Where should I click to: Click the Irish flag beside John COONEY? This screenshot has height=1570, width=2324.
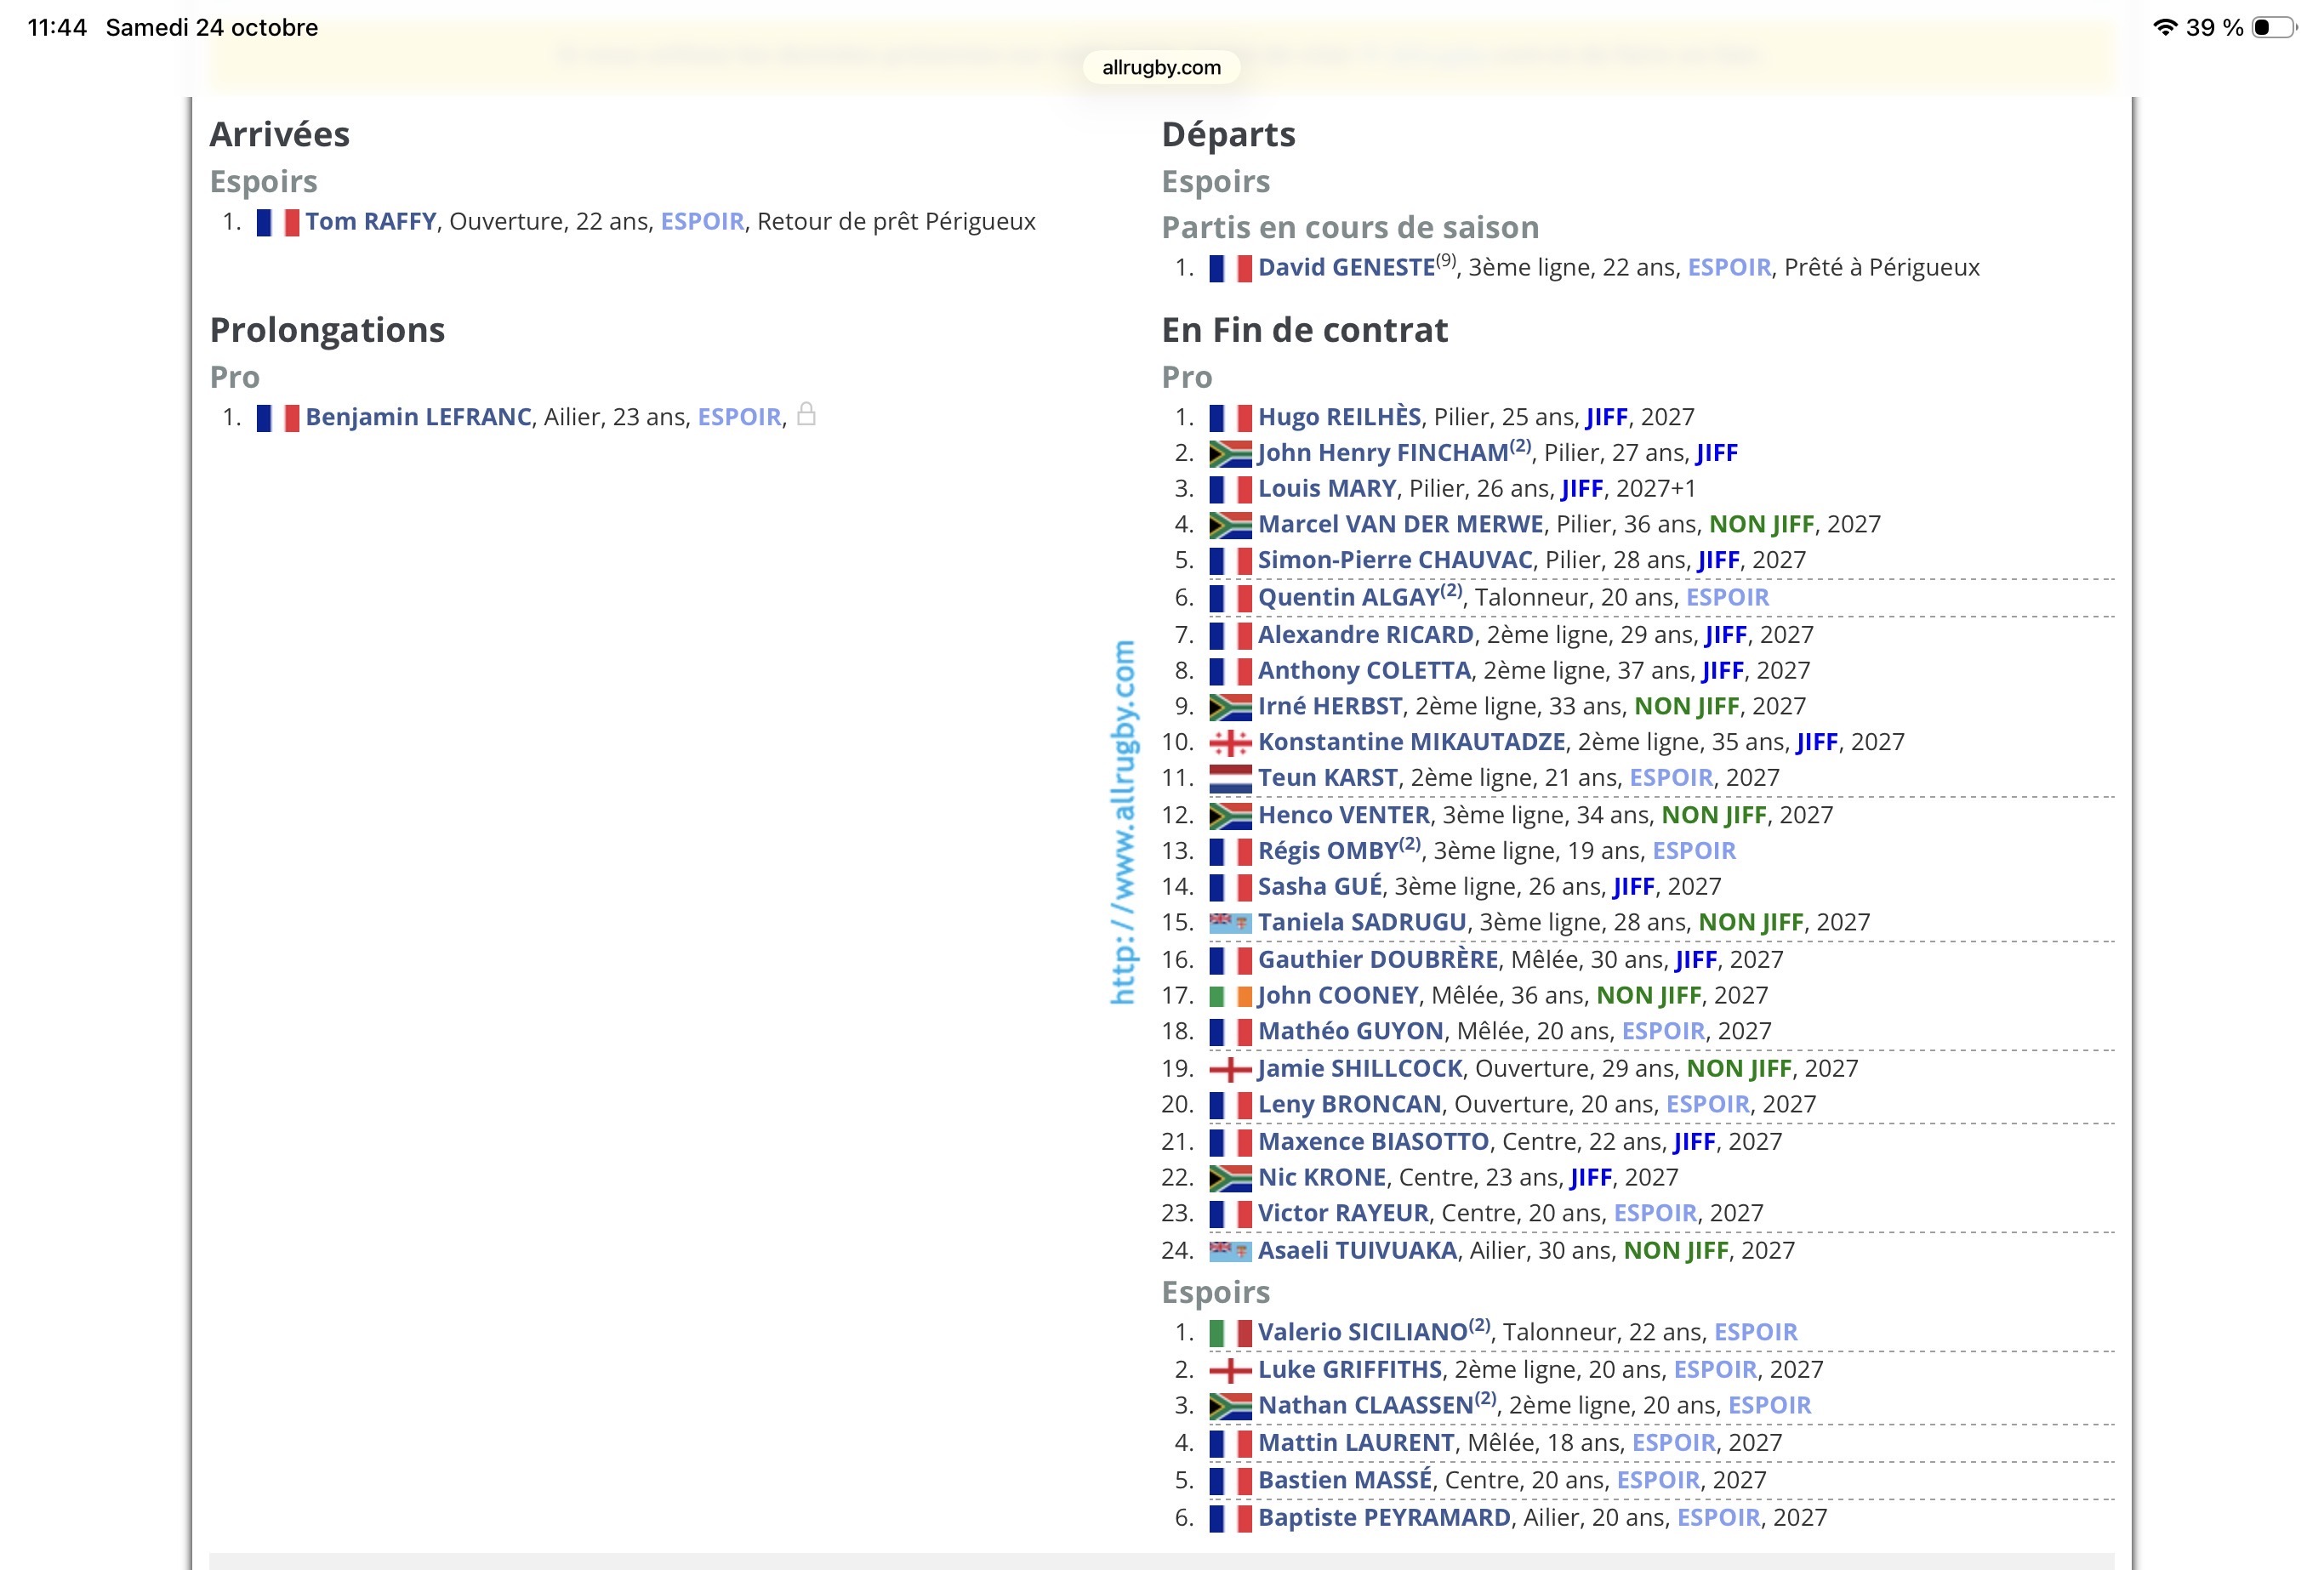[x=1230, y=996]
